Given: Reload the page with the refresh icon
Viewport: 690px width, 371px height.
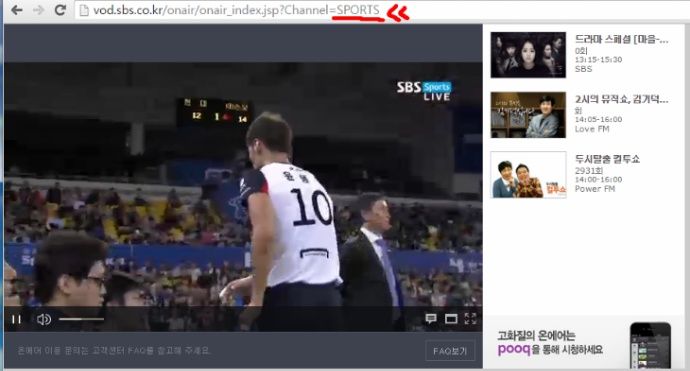Looking at the screenshot, I should (x=60, y=10).
